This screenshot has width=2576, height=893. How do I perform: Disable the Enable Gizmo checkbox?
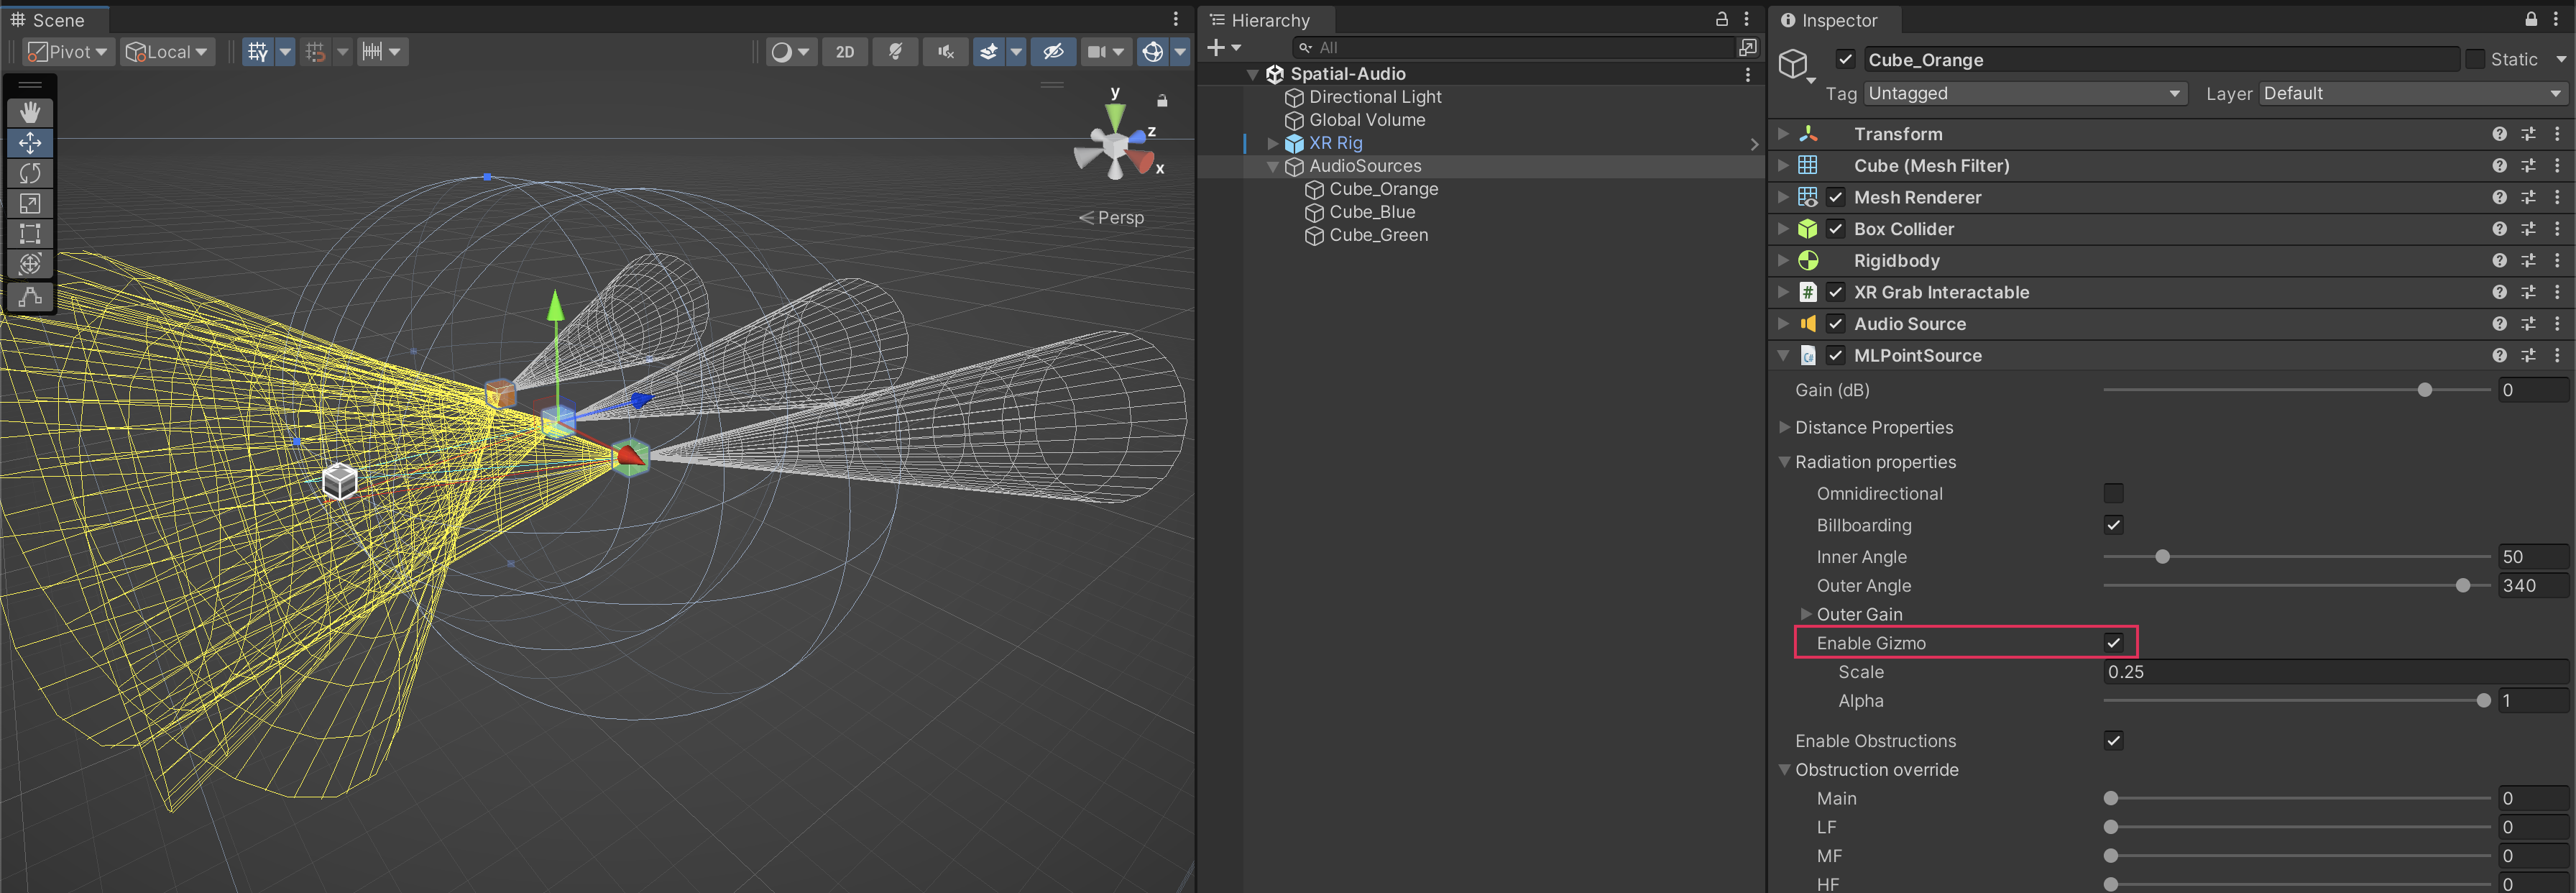tap(2113, 643)
